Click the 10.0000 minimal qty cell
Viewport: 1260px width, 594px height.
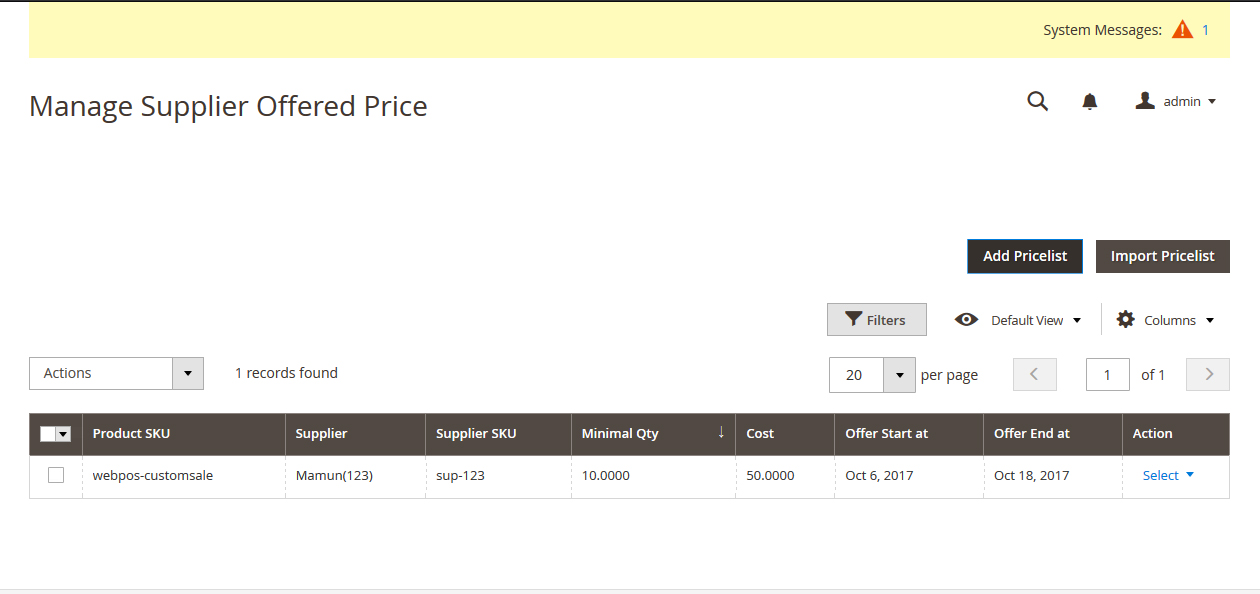coord(653,476)
